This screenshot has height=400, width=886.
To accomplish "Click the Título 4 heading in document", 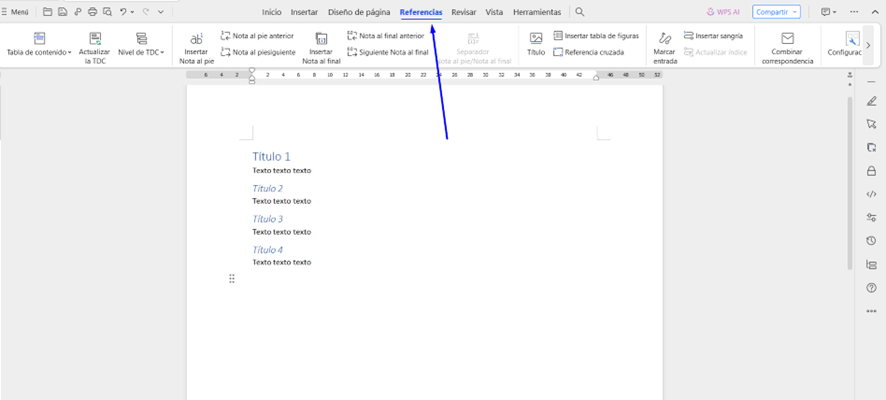I will click(x=267, y=250).
